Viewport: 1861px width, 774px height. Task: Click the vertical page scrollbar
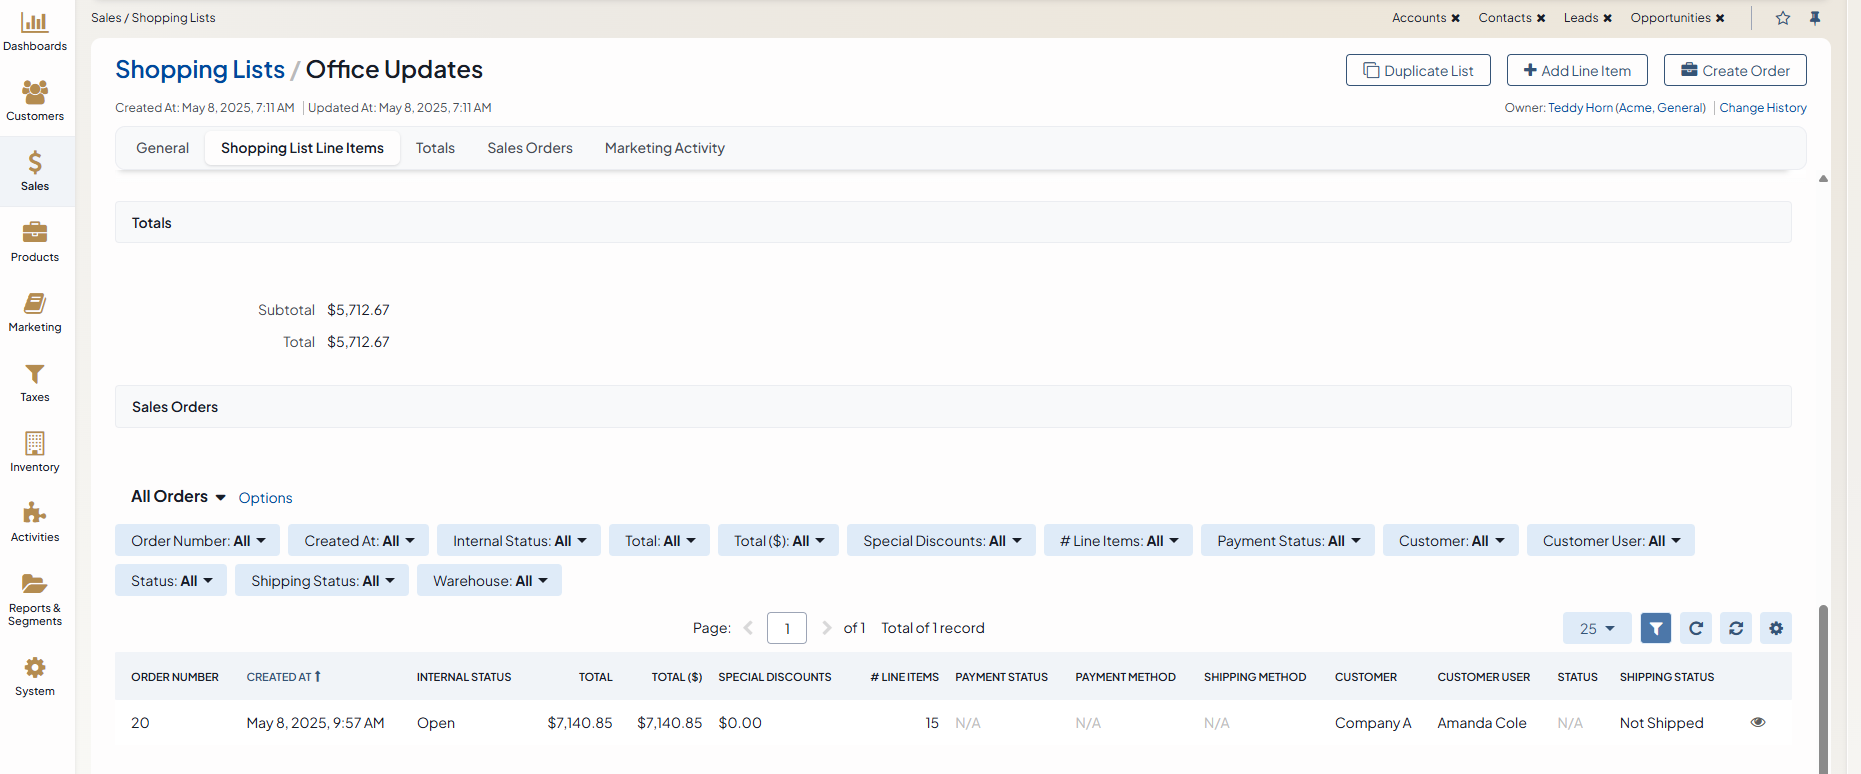pos(1823,690)
